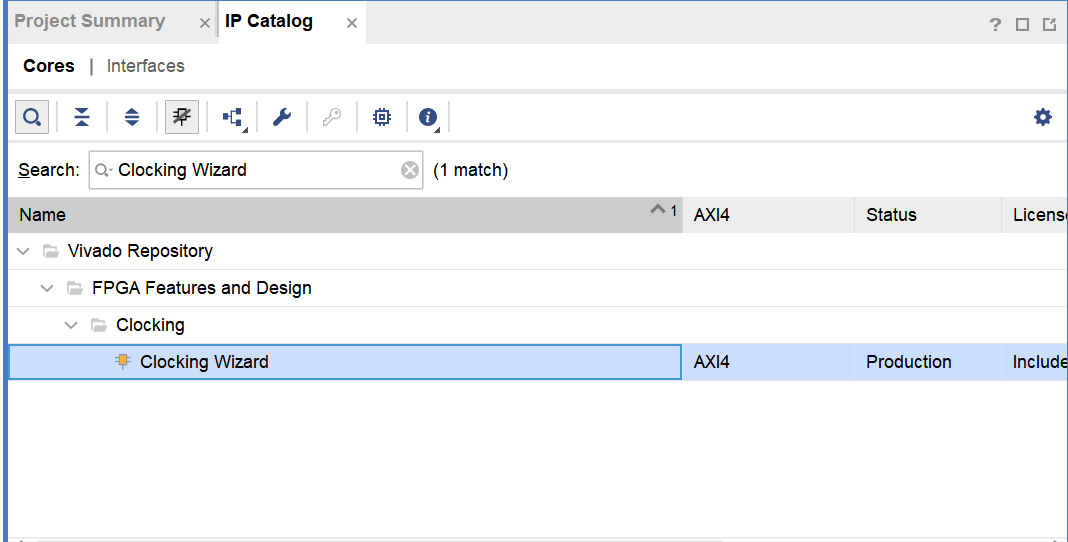
Task: Open the info icon dropdown
Action: click(x=429, y=118)
